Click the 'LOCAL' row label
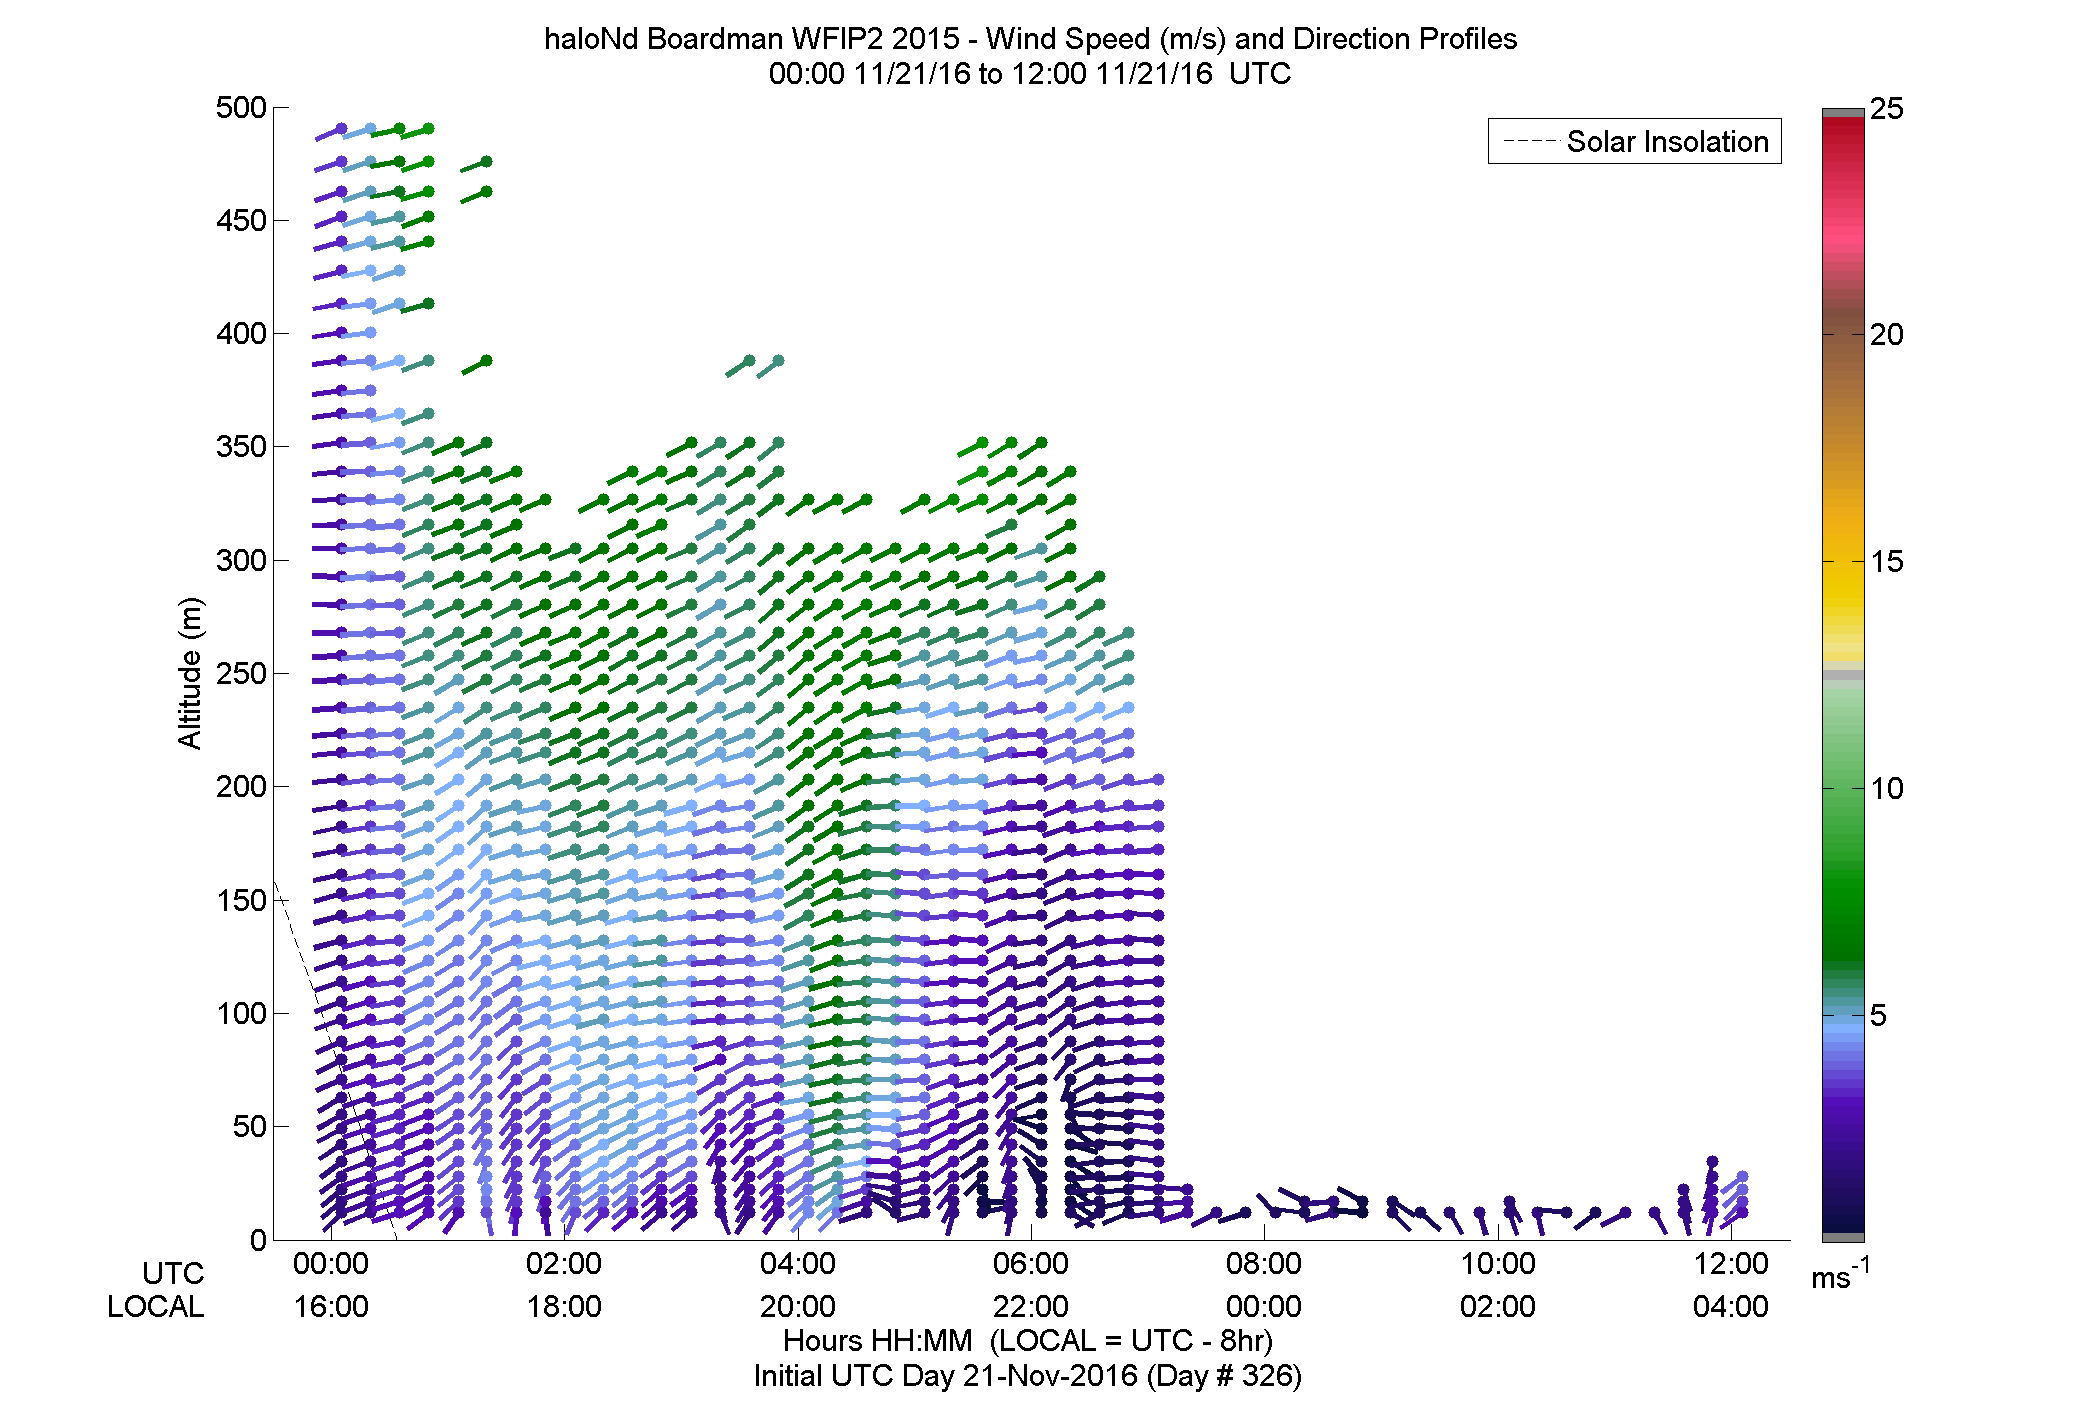The width and height of the screenshot is (2098, 1425). pyautogui.click(x=156, y=1307)
